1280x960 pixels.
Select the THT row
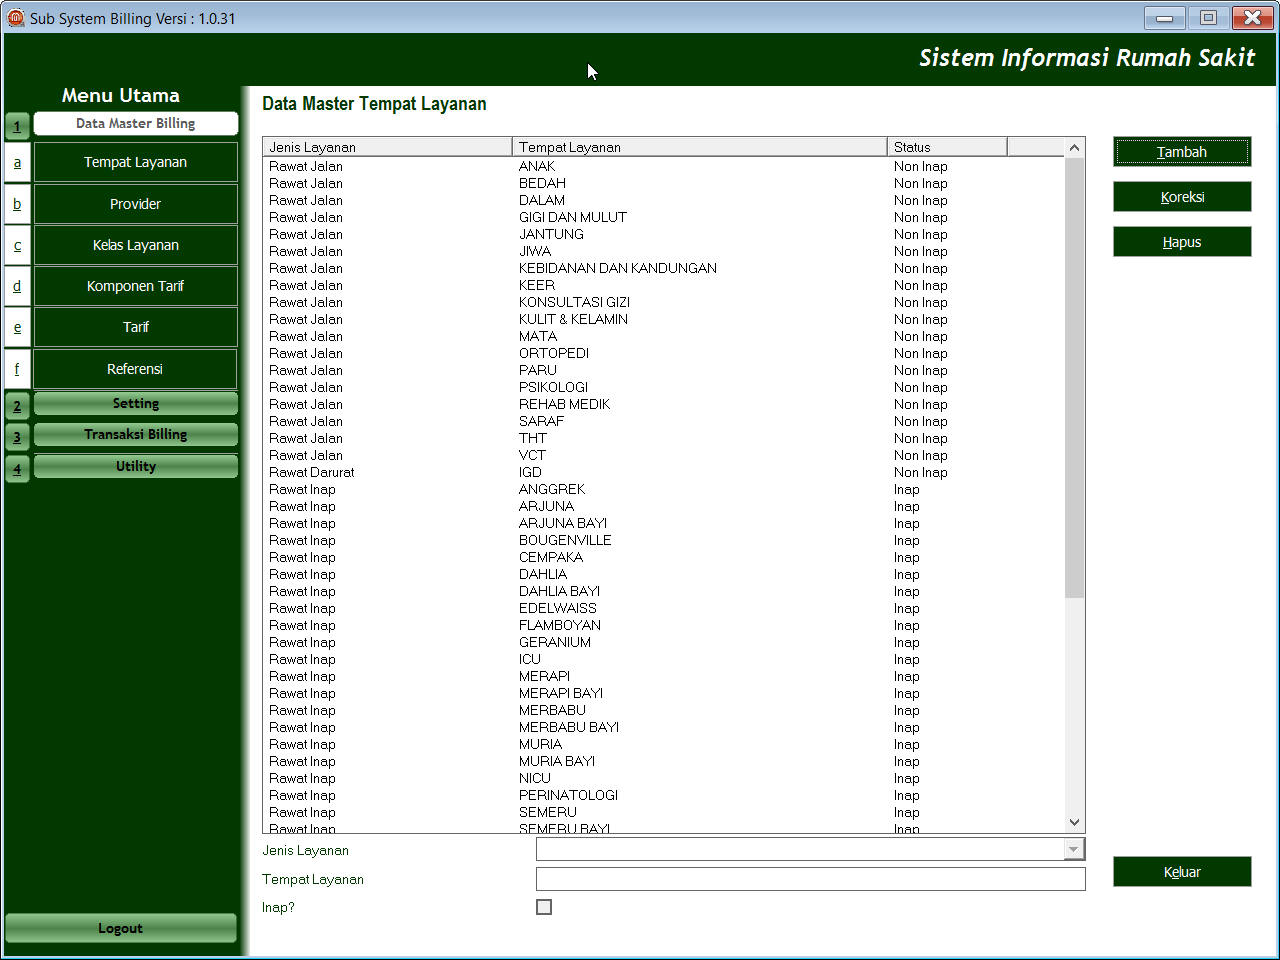[x=664, y=438]
